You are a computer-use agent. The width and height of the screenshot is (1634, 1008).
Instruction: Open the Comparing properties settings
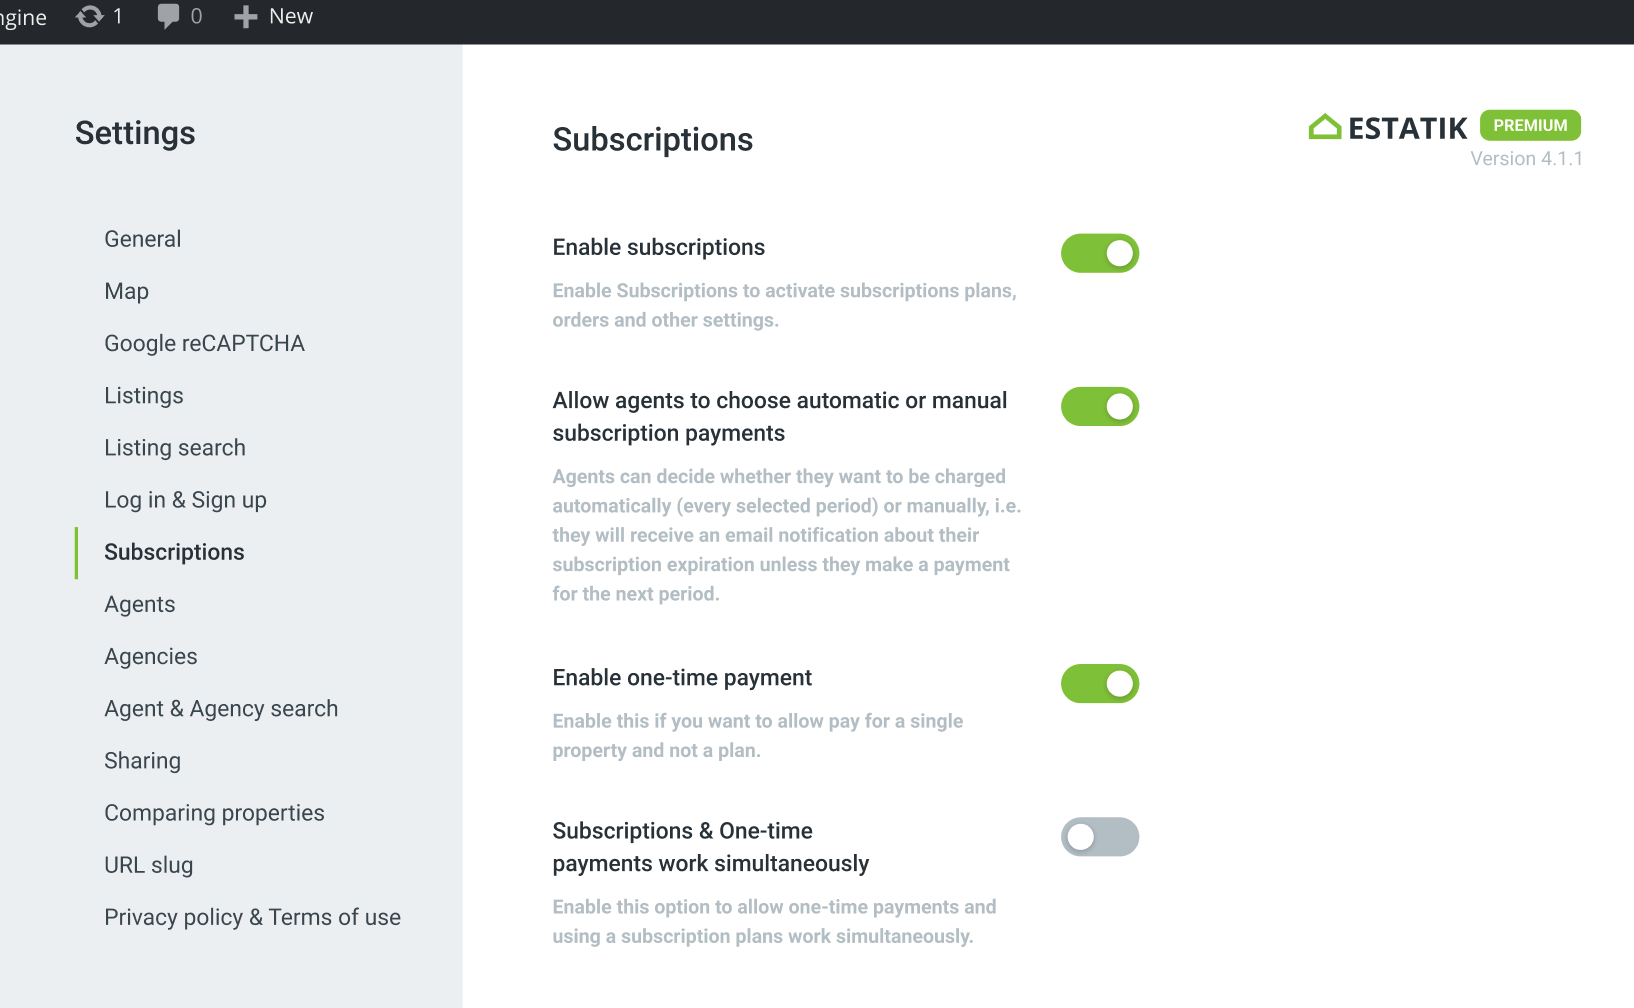point(214,813)
